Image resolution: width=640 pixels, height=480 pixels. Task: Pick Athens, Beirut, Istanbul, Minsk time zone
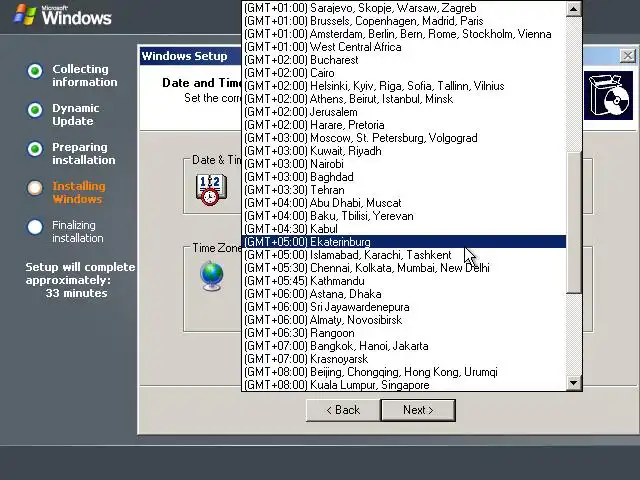coord(404,99)
